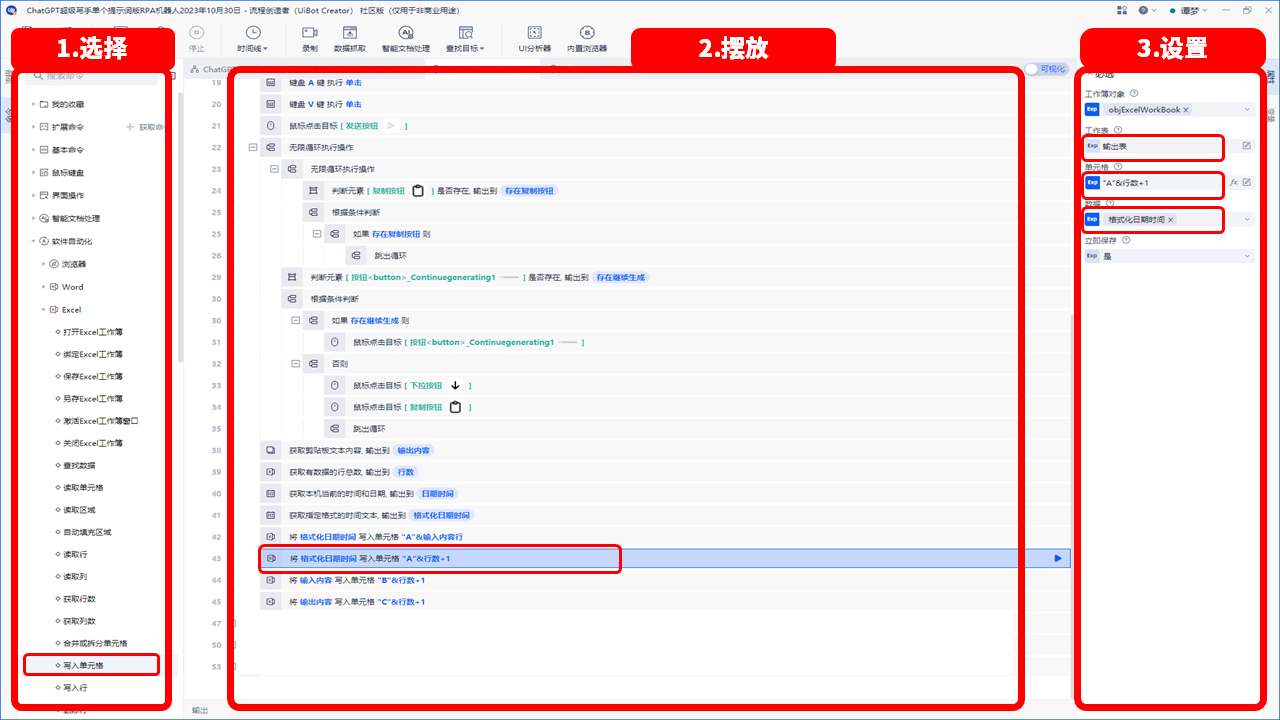Open the 内置浏览器 built-in browser

tap(587, 39)
